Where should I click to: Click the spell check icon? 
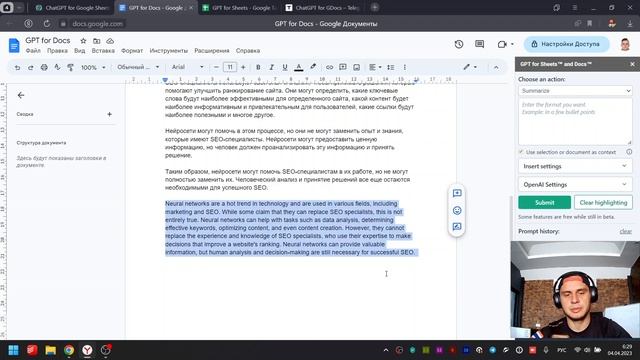[x=57, y=67]
